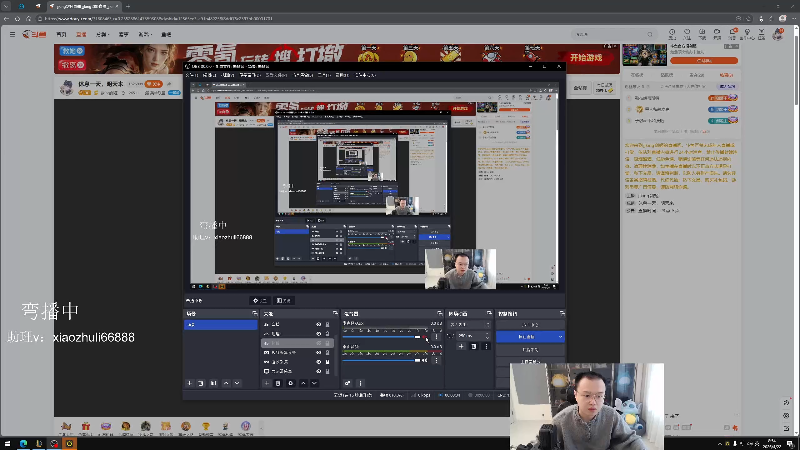The width and height of the screenshot is (800, 450).
Task: Toggle visibility eye of topmost source row
Action: pyautogui.click(x=318, y=324)
